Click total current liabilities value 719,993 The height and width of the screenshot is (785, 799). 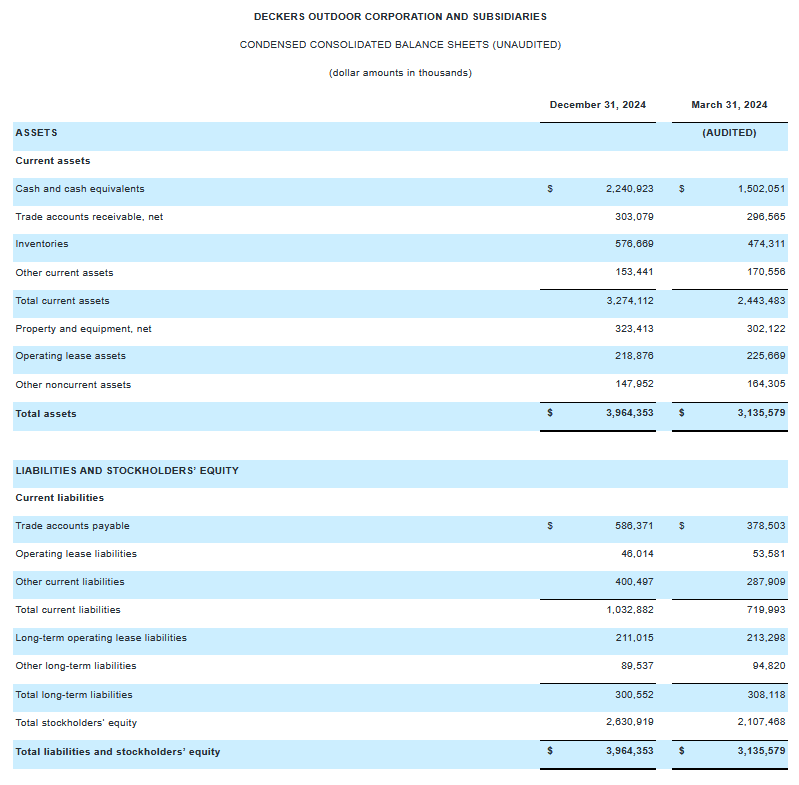766,610
